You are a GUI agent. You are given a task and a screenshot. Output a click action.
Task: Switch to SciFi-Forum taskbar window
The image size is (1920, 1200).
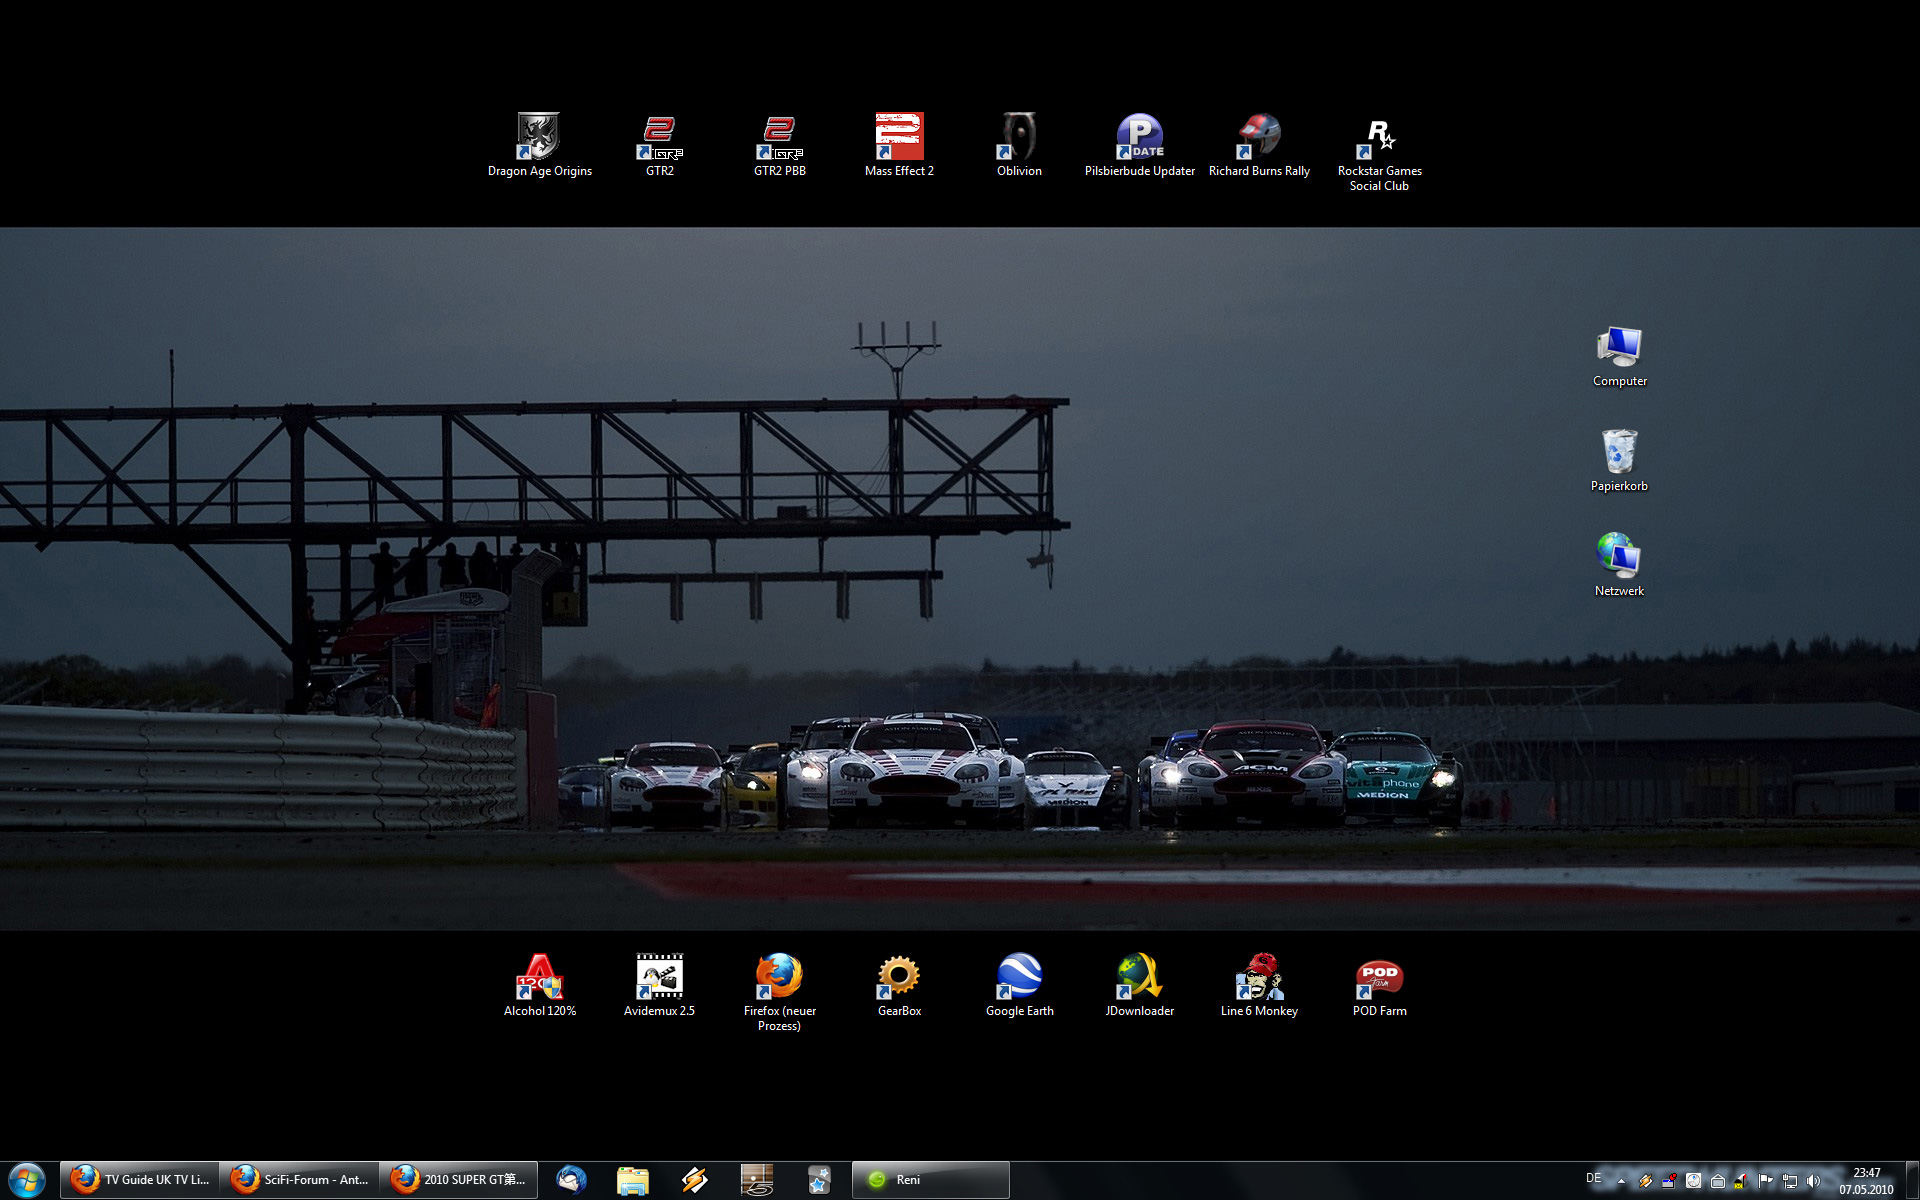pyautogui.click(x=300, y=1180)
